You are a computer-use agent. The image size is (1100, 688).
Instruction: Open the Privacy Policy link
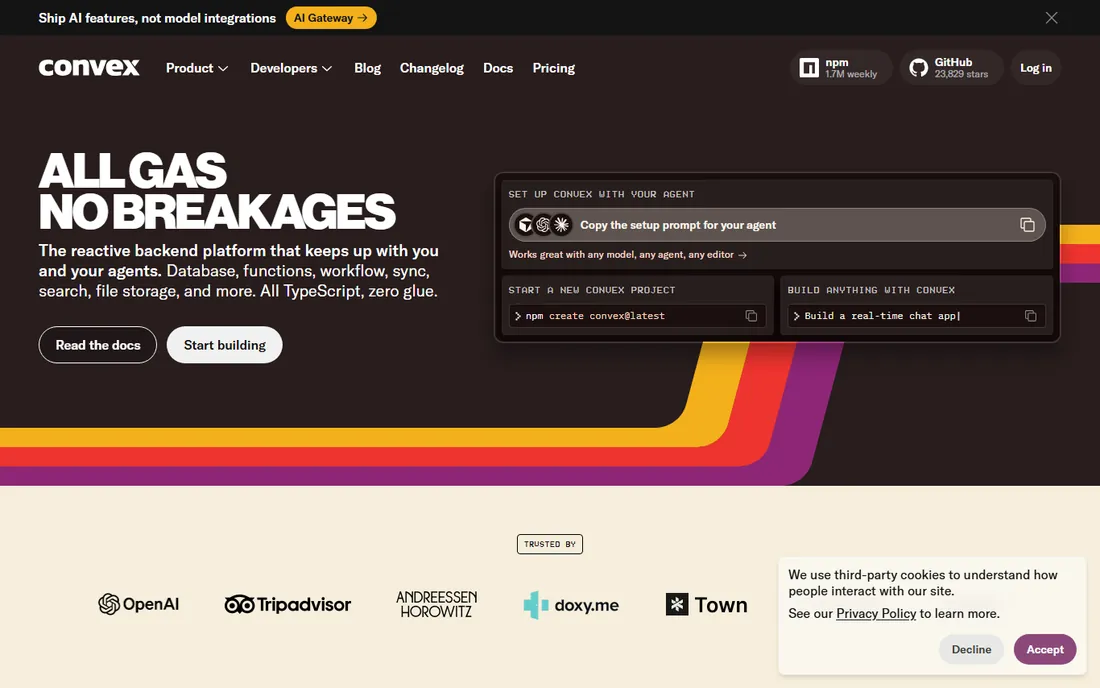coord(876,613)
